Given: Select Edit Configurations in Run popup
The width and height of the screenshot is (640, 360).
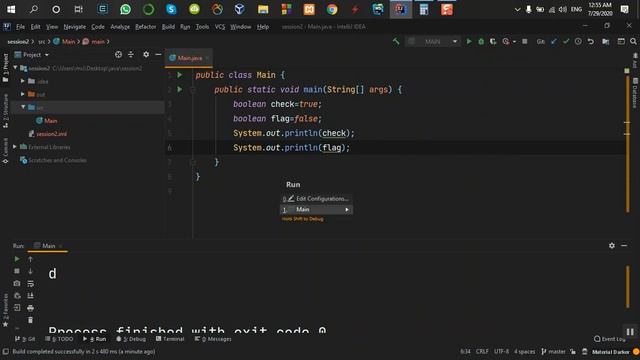Looking at the screenshot, I should 316,199.
